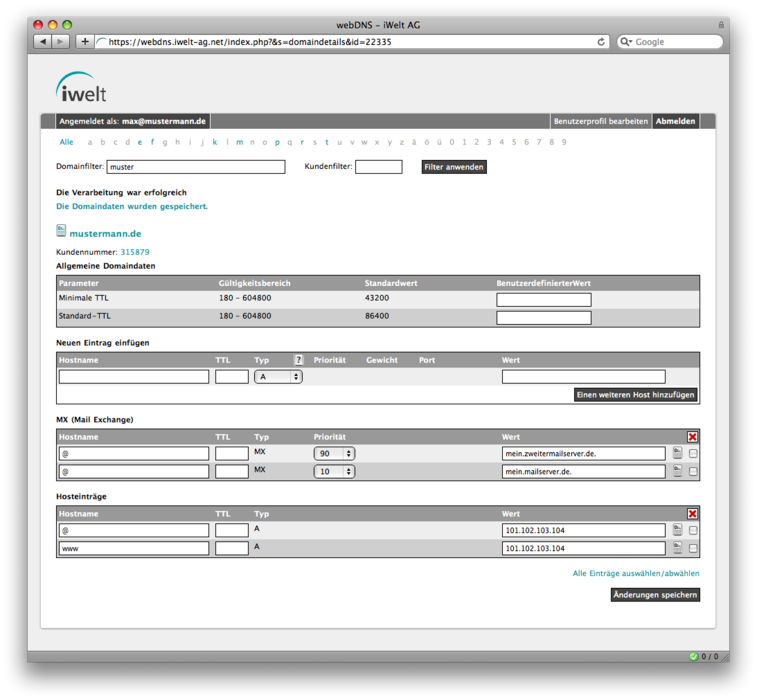Open mustermann.de domain link
Image resolution: width=757 pixels, height=700 pixels.
[x=105, y=234]
